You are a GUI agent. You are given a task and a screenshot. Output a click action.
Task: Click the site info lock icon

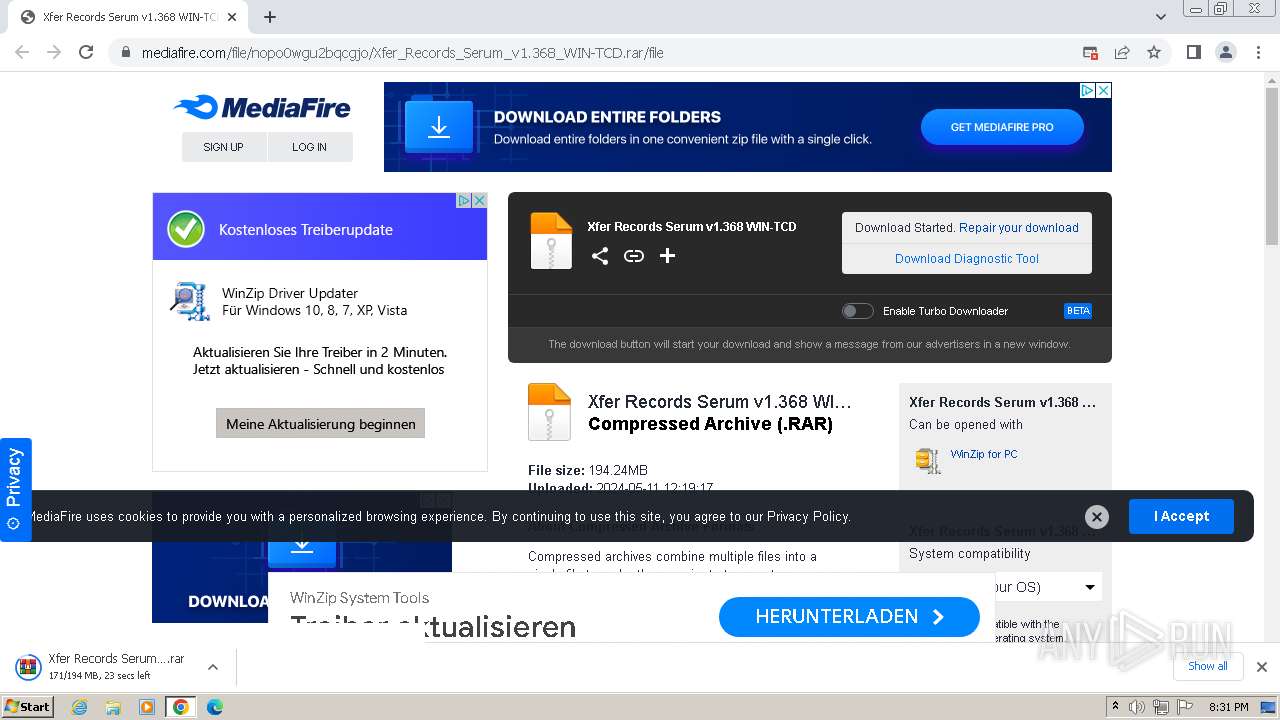point(126,52)
